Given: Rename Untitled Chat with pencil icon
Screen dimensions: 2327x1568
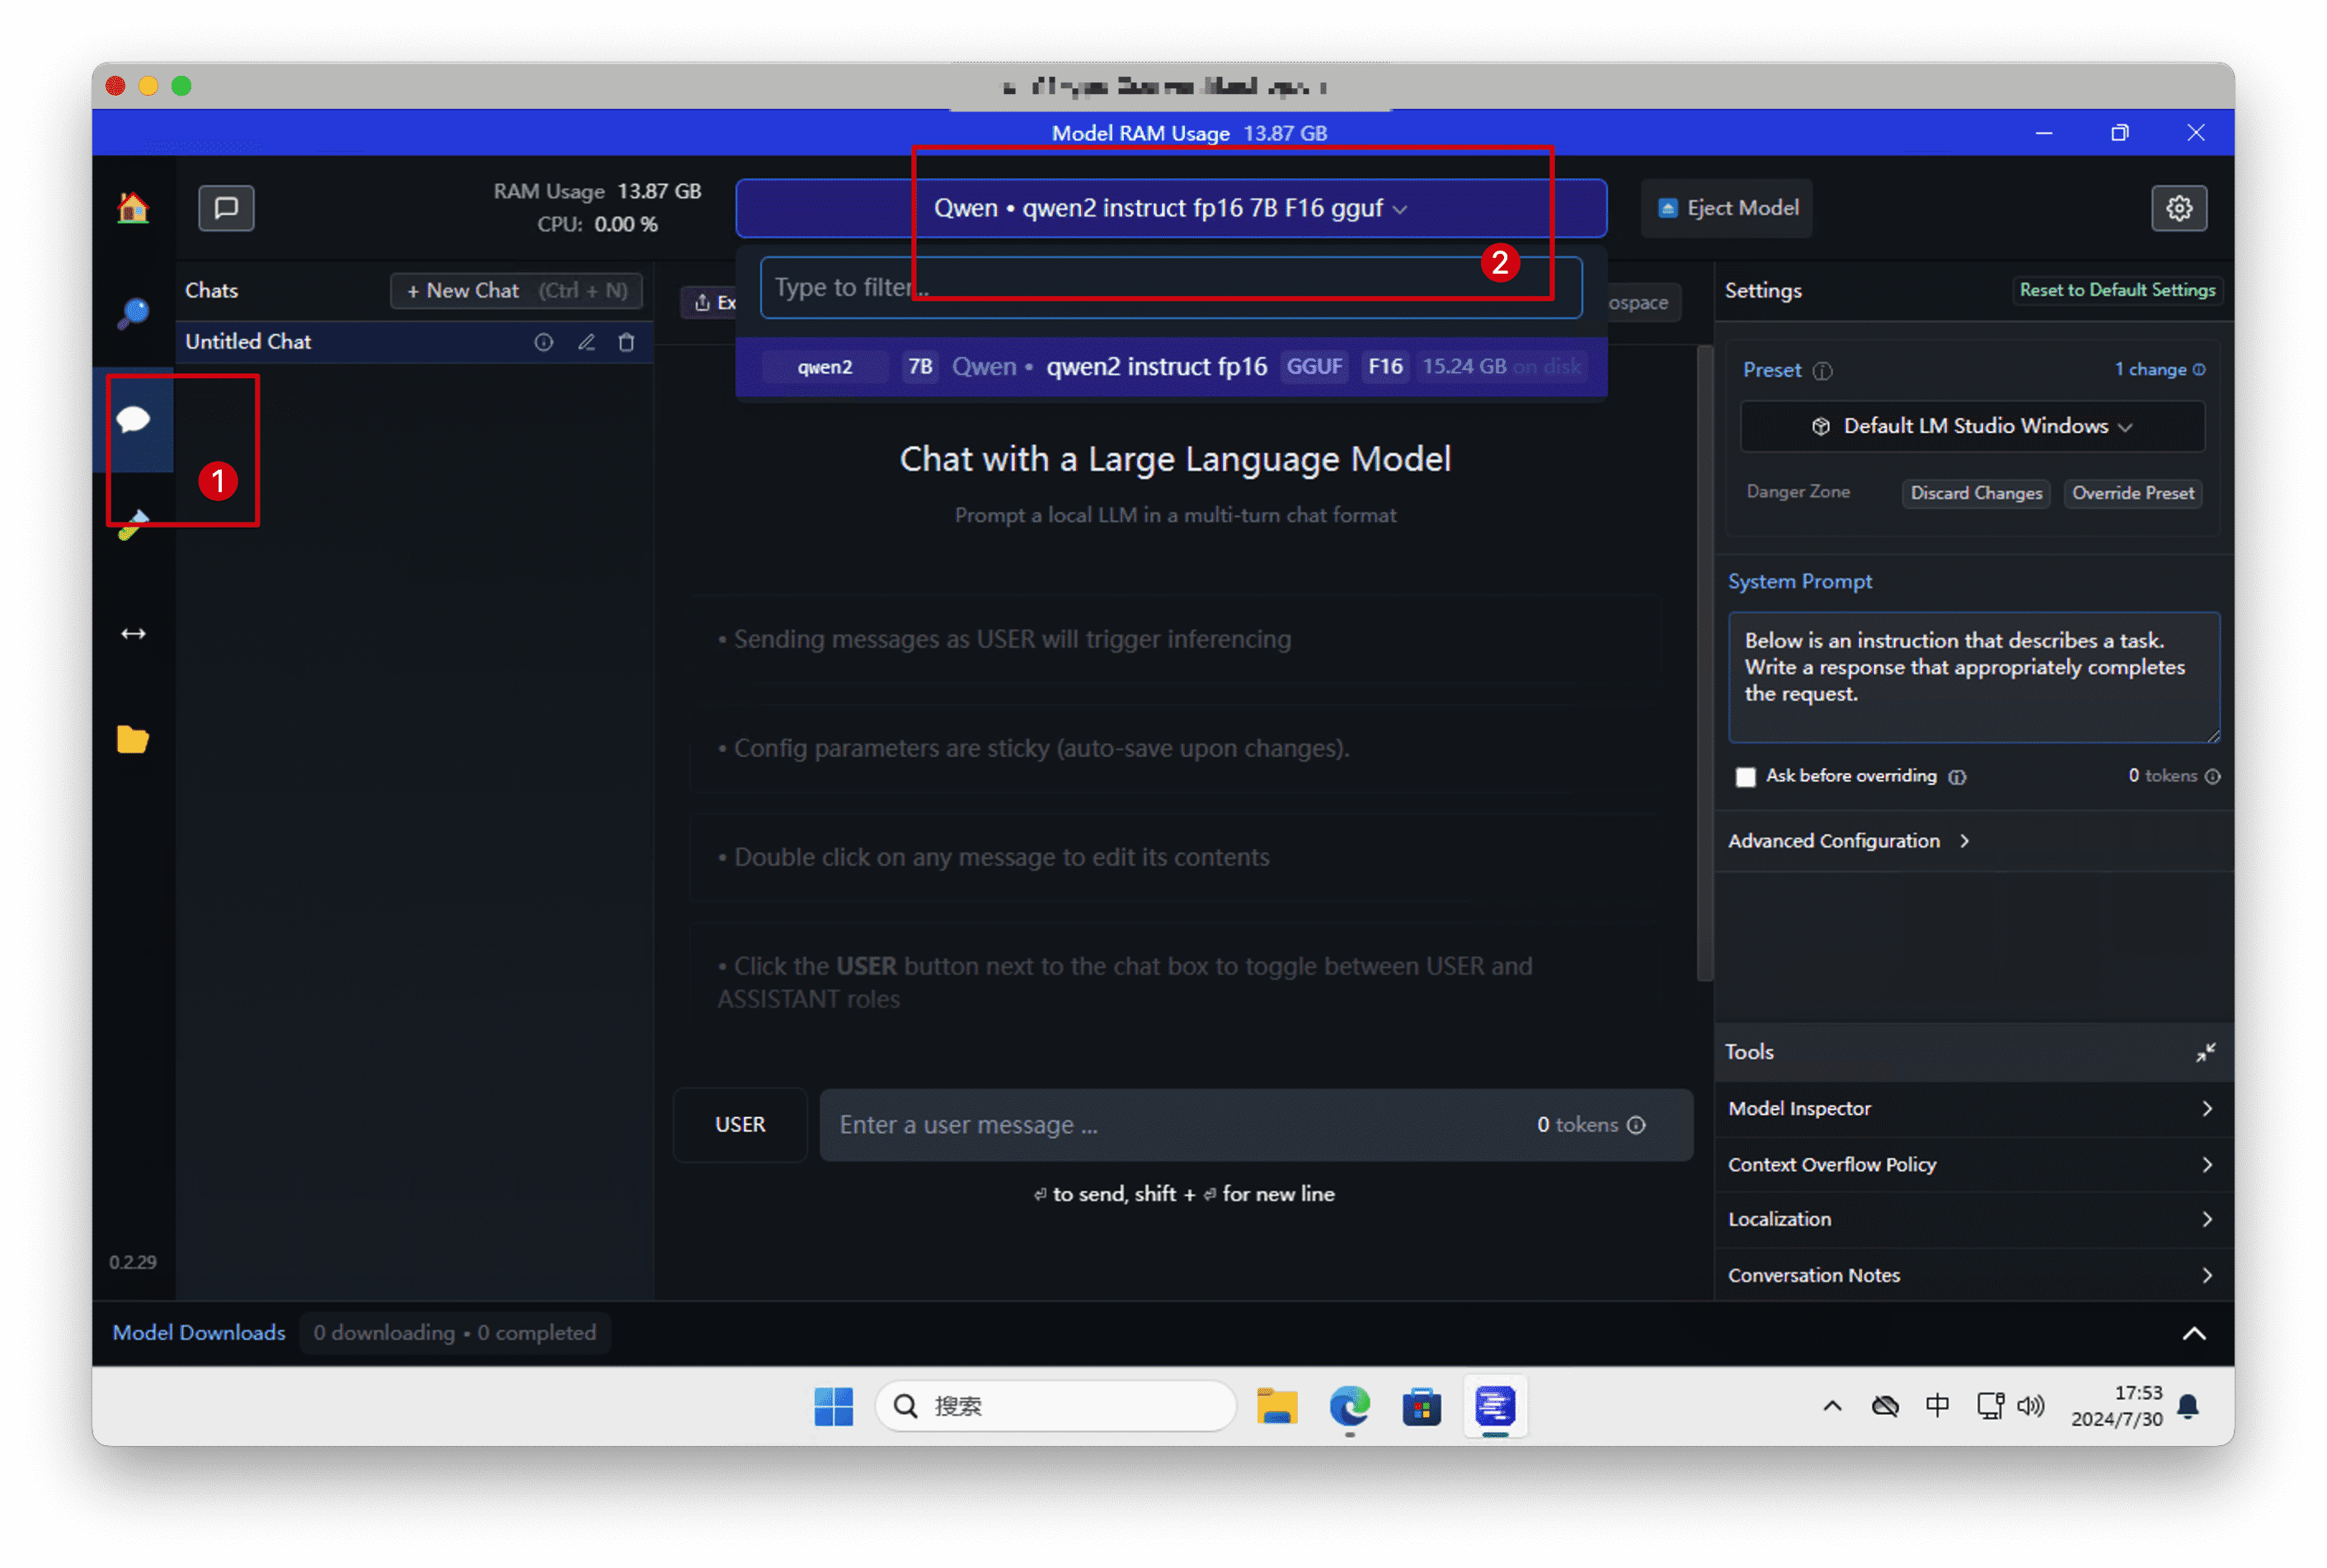Looking at the screenshot, I should [x=586, y=342].
